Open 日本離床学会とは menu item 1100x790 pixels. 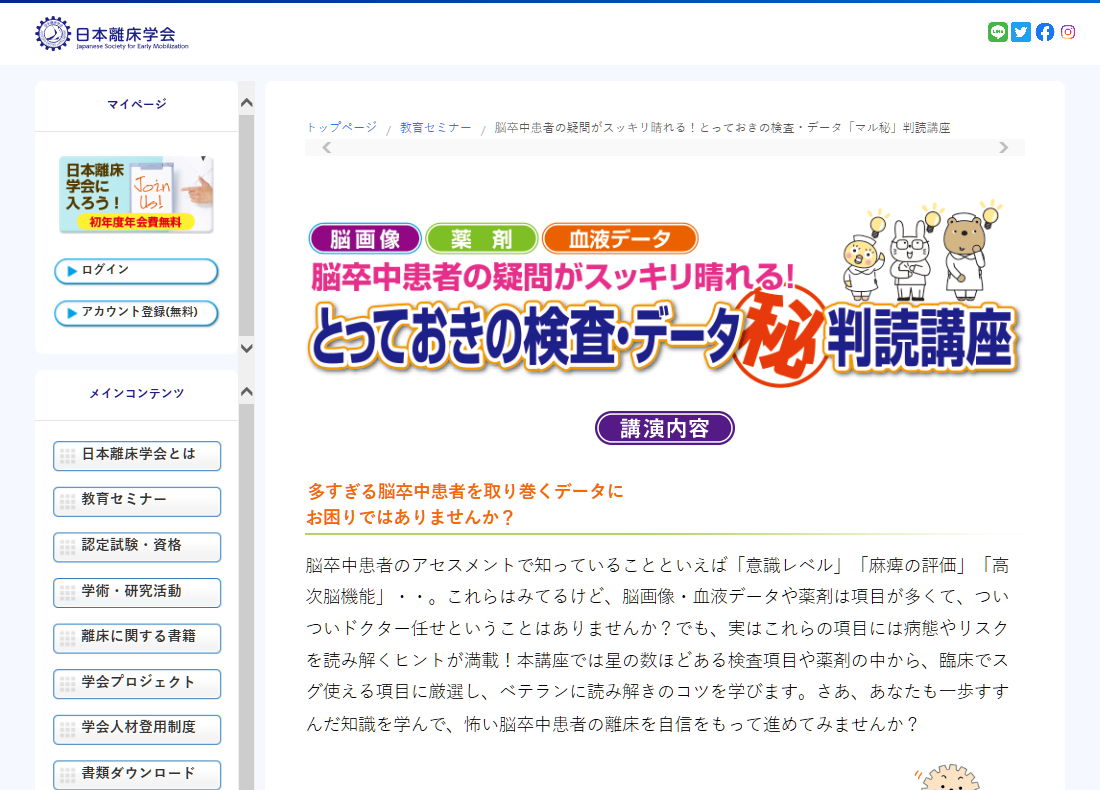137,455
